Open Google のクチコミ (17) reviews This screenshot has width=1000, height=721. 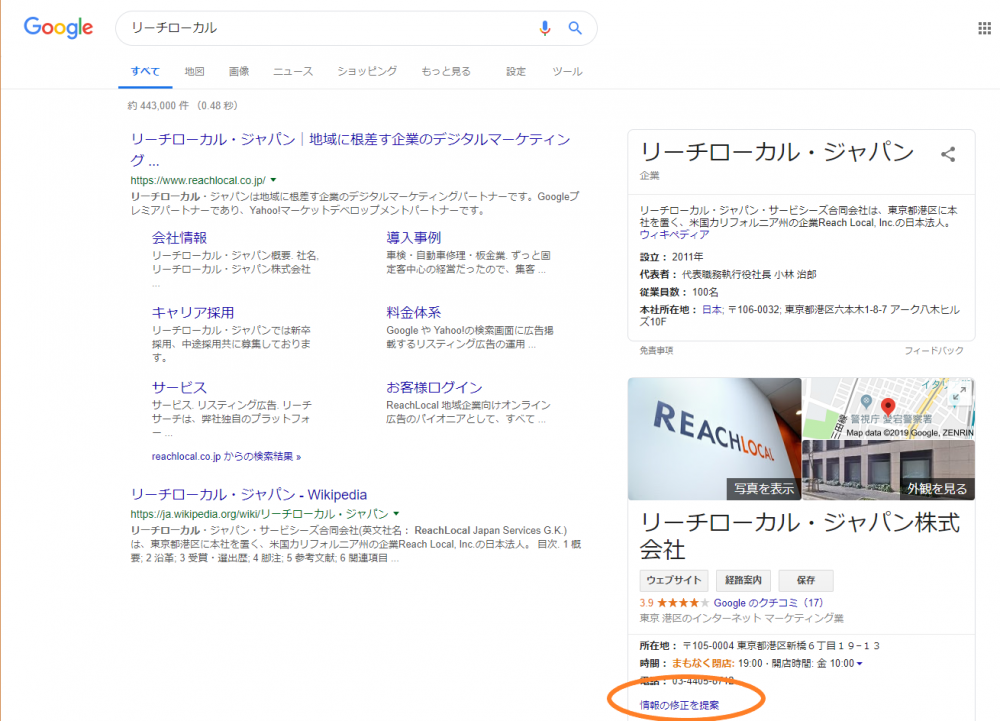(768, 603)
